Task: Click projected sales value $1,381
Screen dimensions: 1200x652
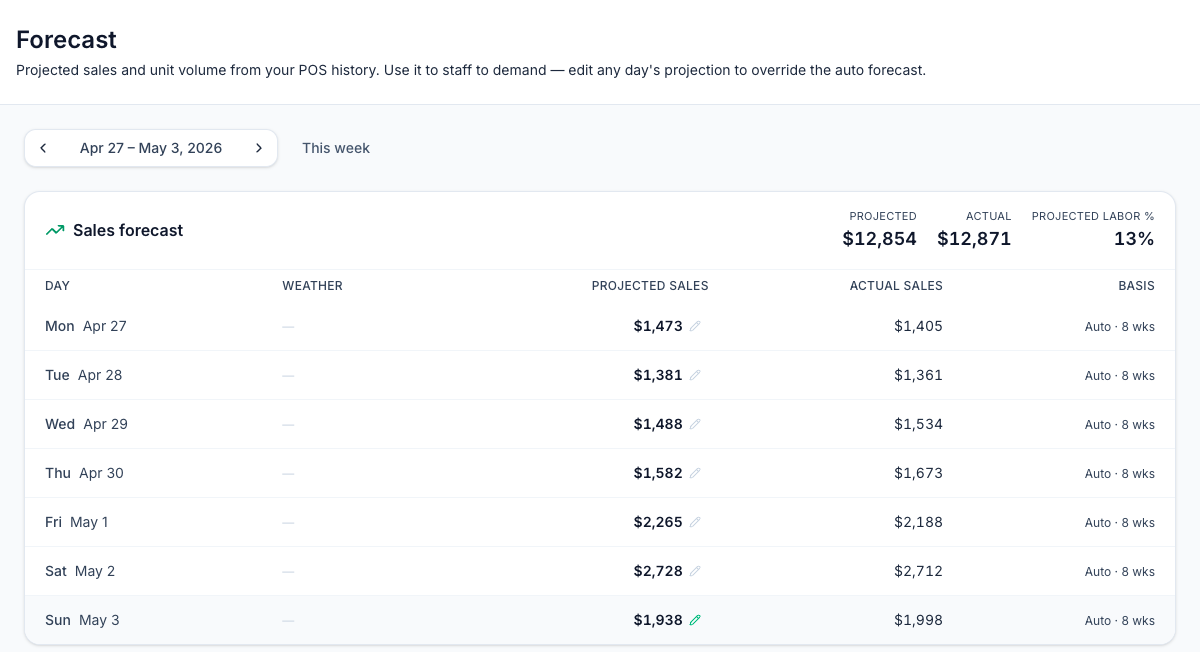Action: point(658,375)
